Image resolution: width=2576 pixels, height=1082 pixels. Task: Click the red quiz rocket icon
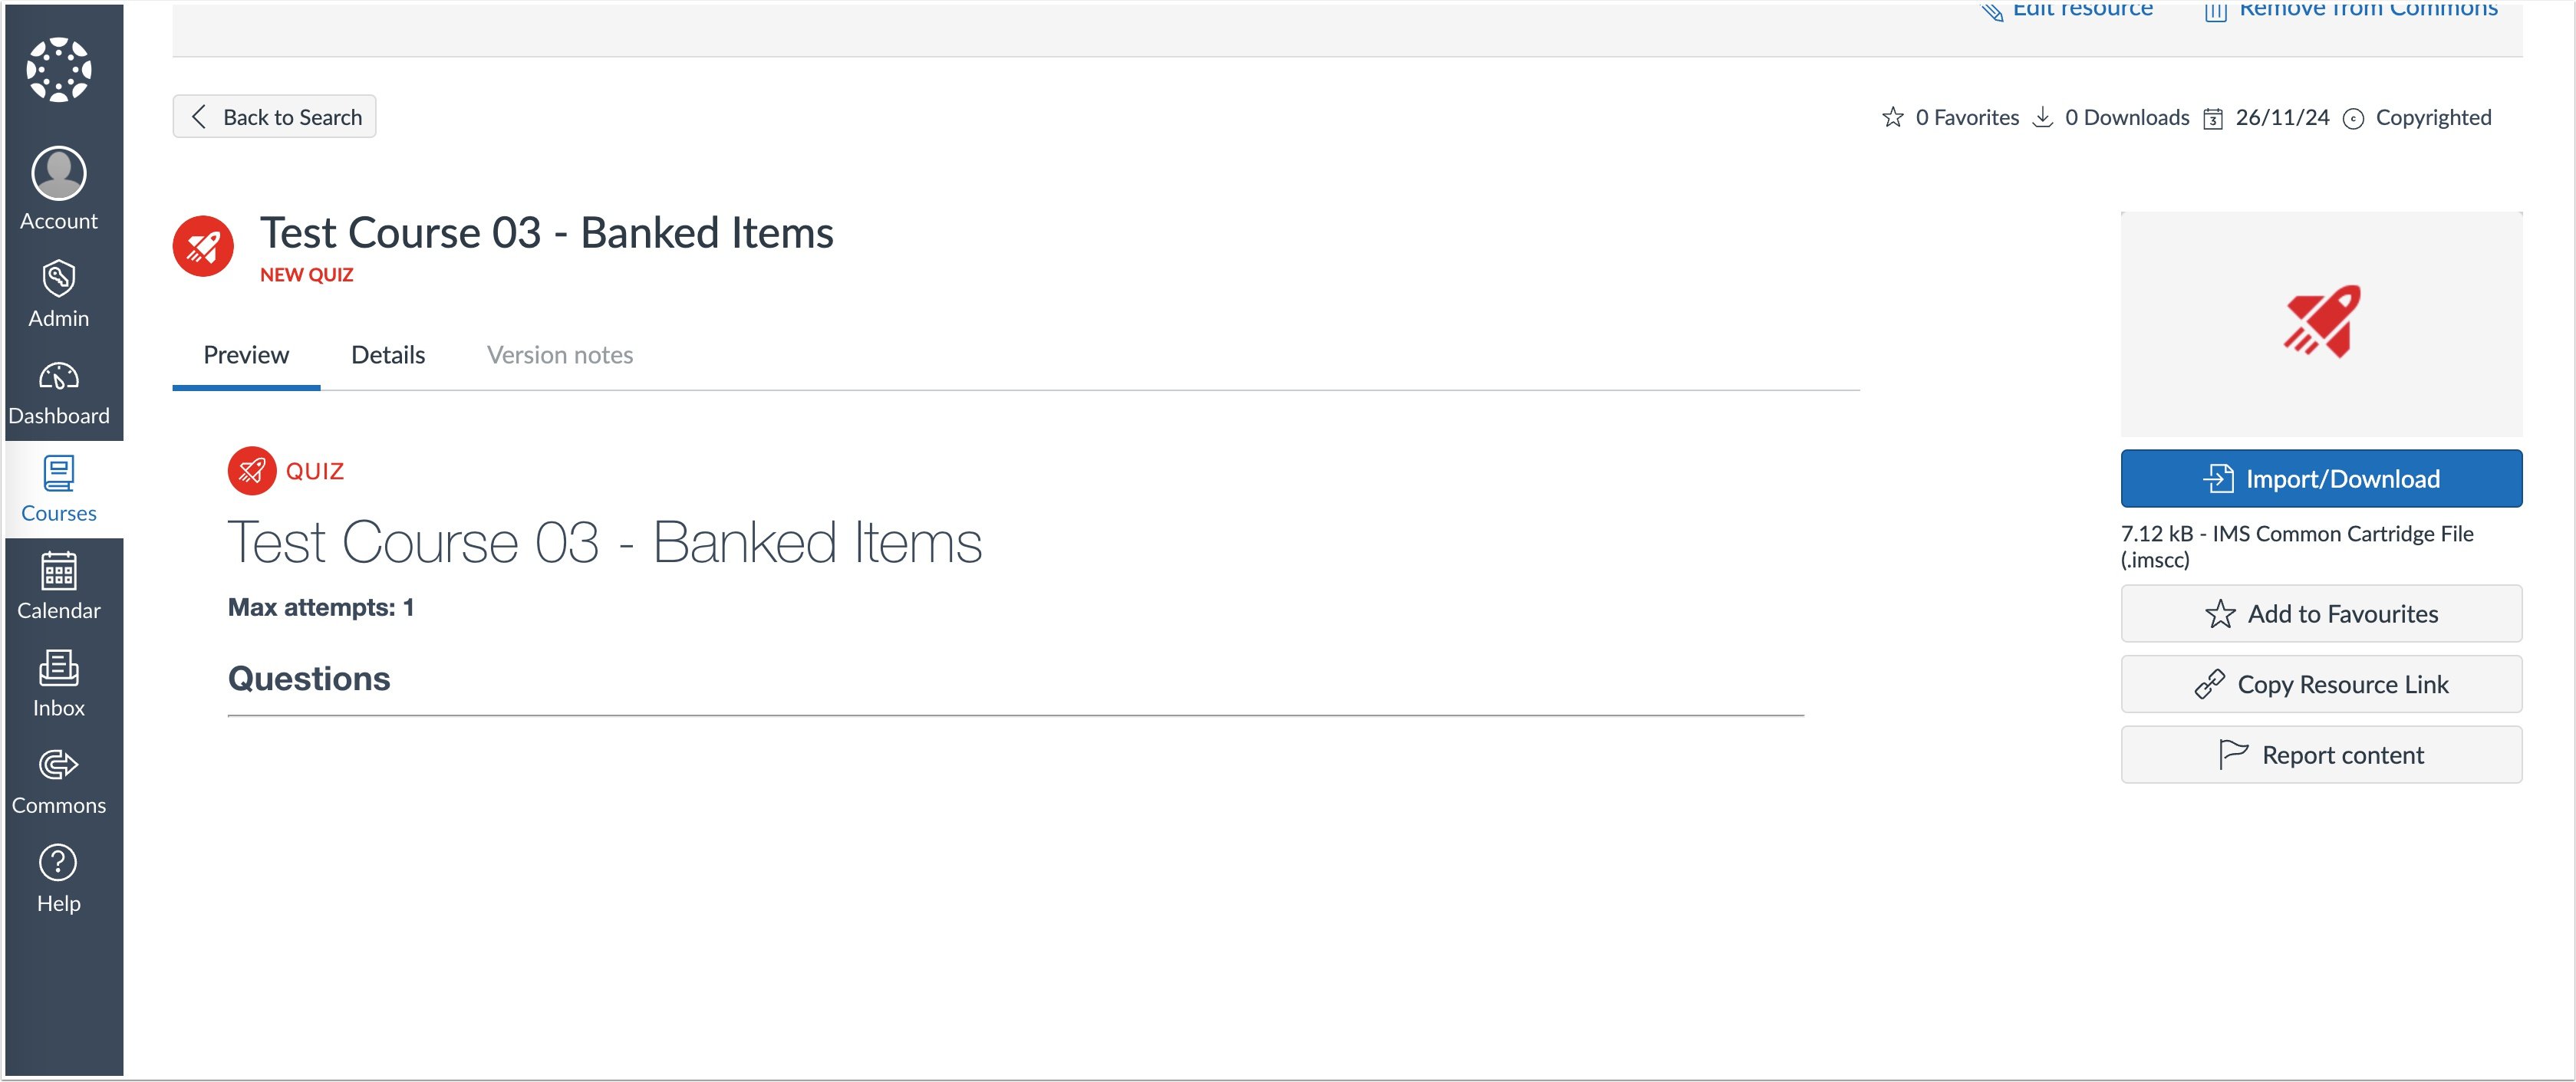204,245
